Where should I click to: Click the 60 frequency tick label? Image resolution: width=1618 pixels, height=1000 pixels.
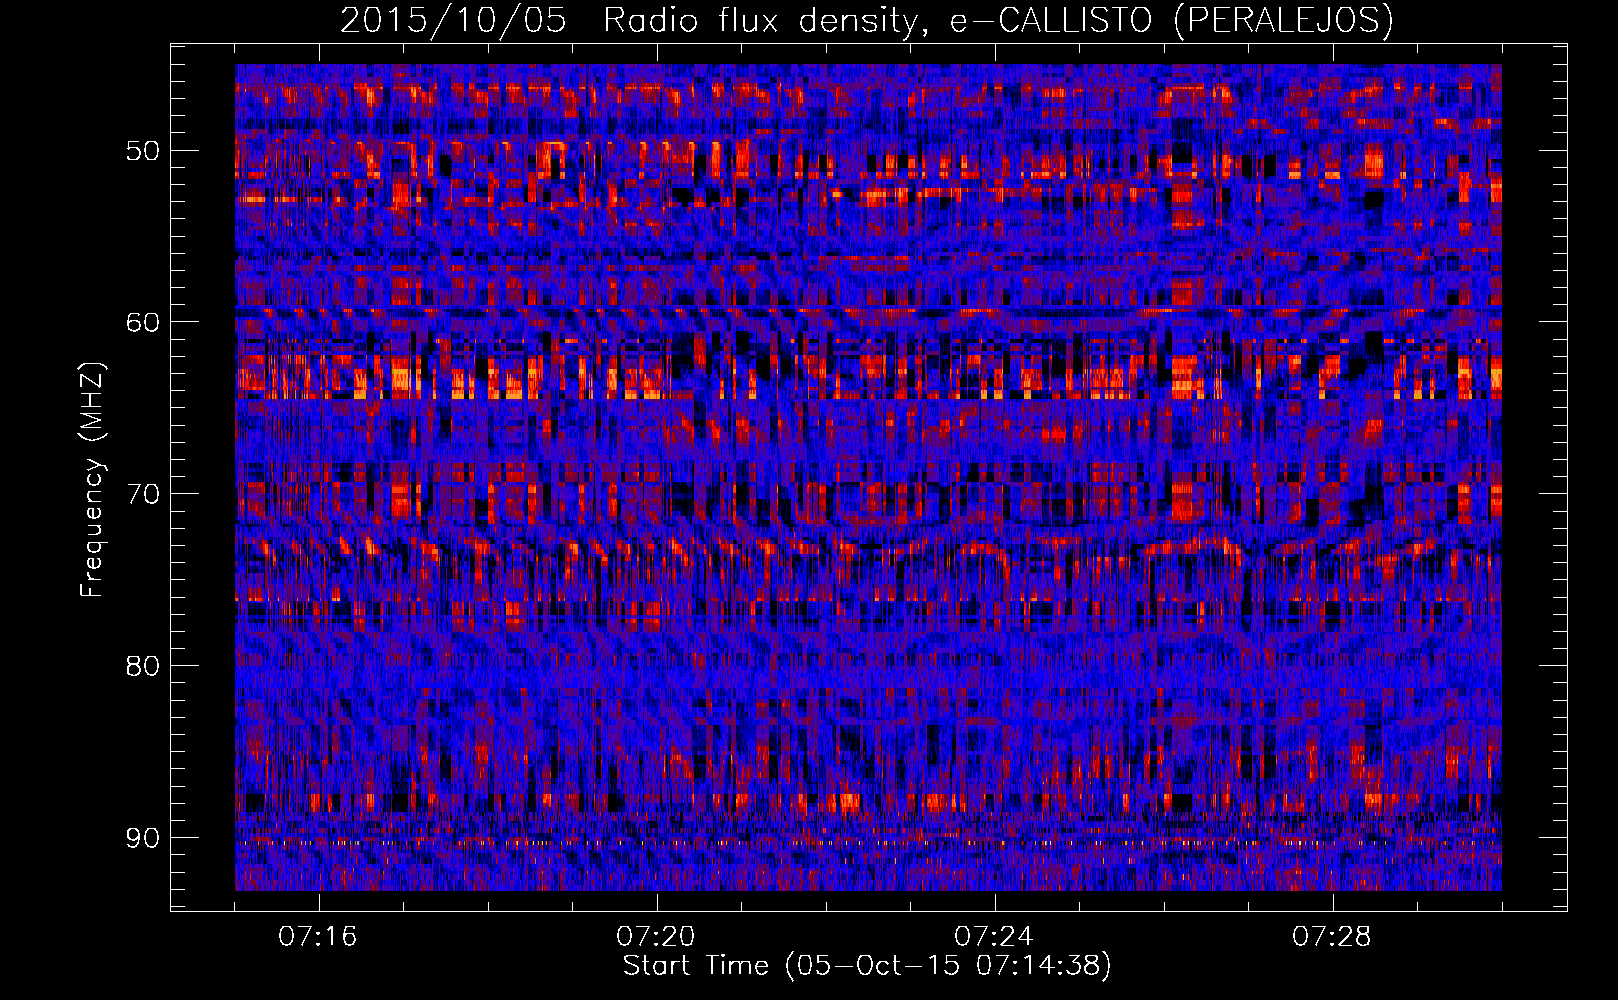142,322
